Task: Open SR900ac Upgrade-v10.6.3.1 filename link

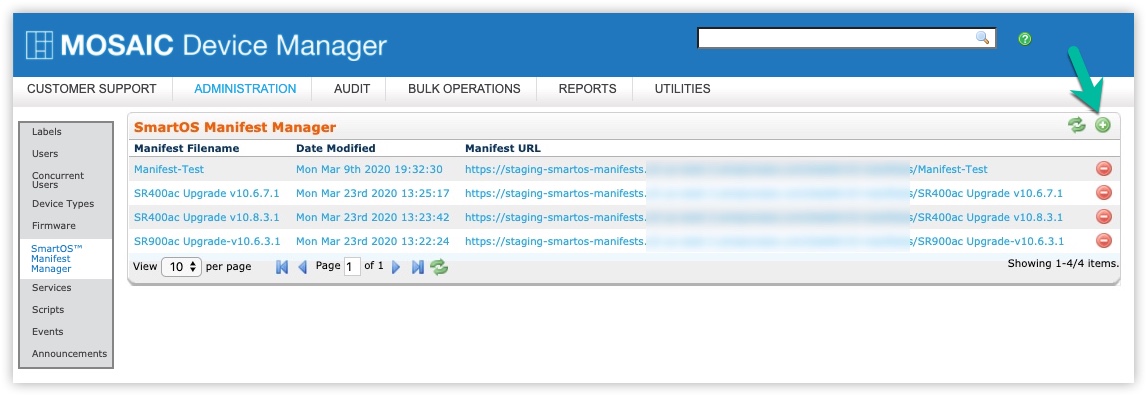Action: pyautogui.click(x=208, y=241)
